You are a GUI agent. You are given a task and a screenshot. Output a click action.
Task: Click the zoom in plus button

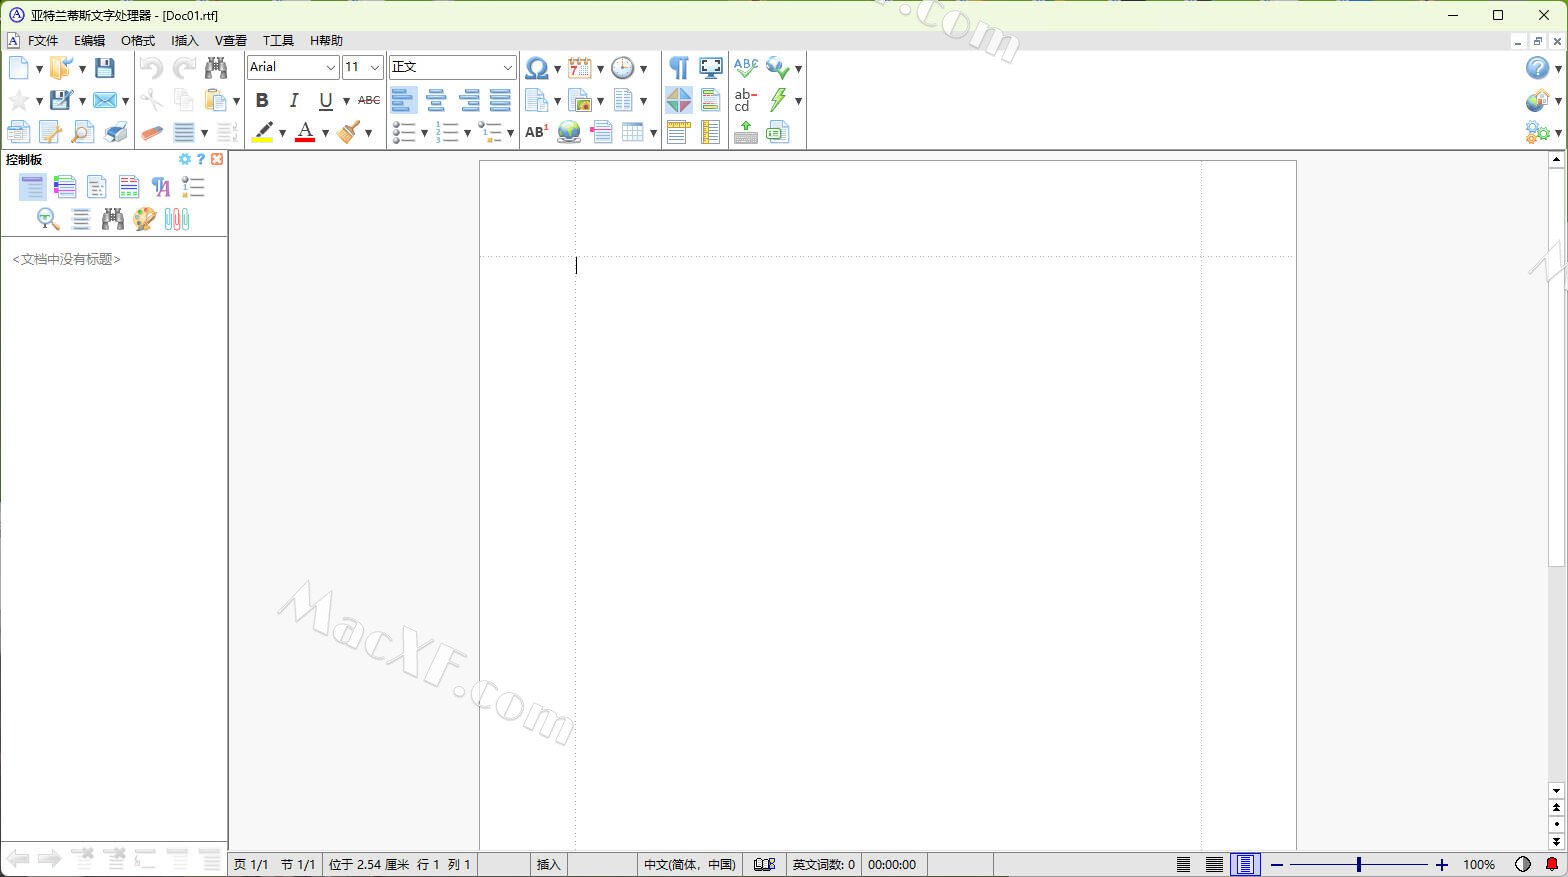pyautogui.click(x=1441, y=865)
